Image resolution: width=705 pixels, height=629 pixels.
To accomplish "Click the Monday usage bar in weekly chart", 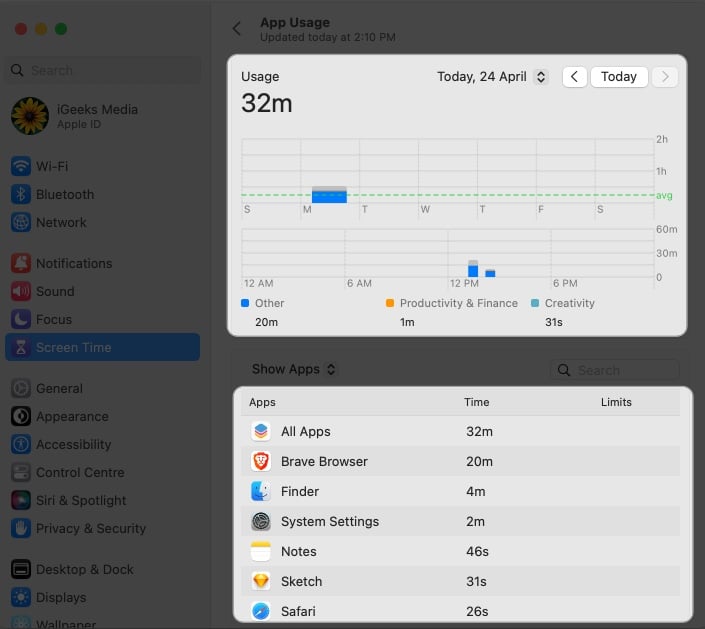I will pyautogui.click(x=329, y=195).
